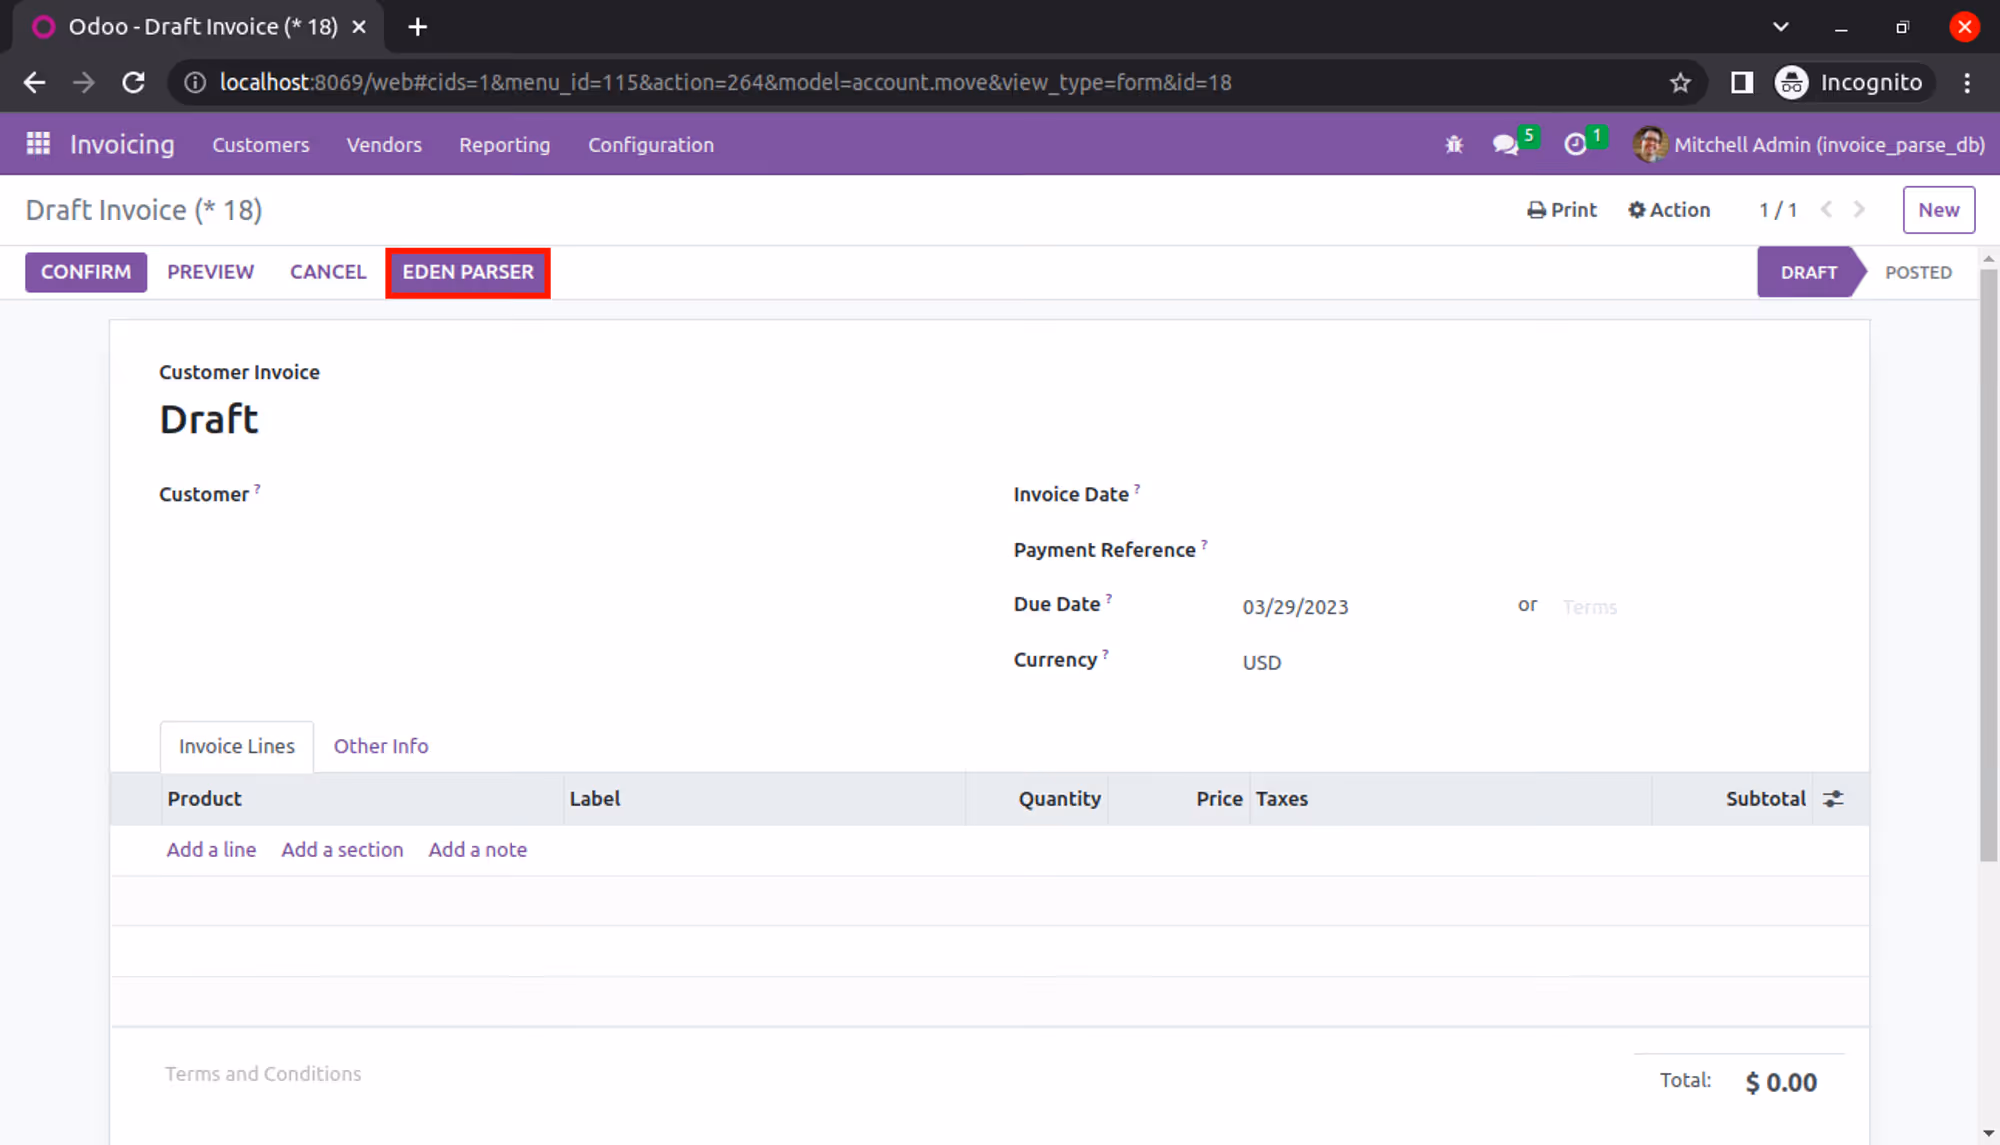Go to next record arrow
The image size is (2000, 1145).
point(1859,210)
